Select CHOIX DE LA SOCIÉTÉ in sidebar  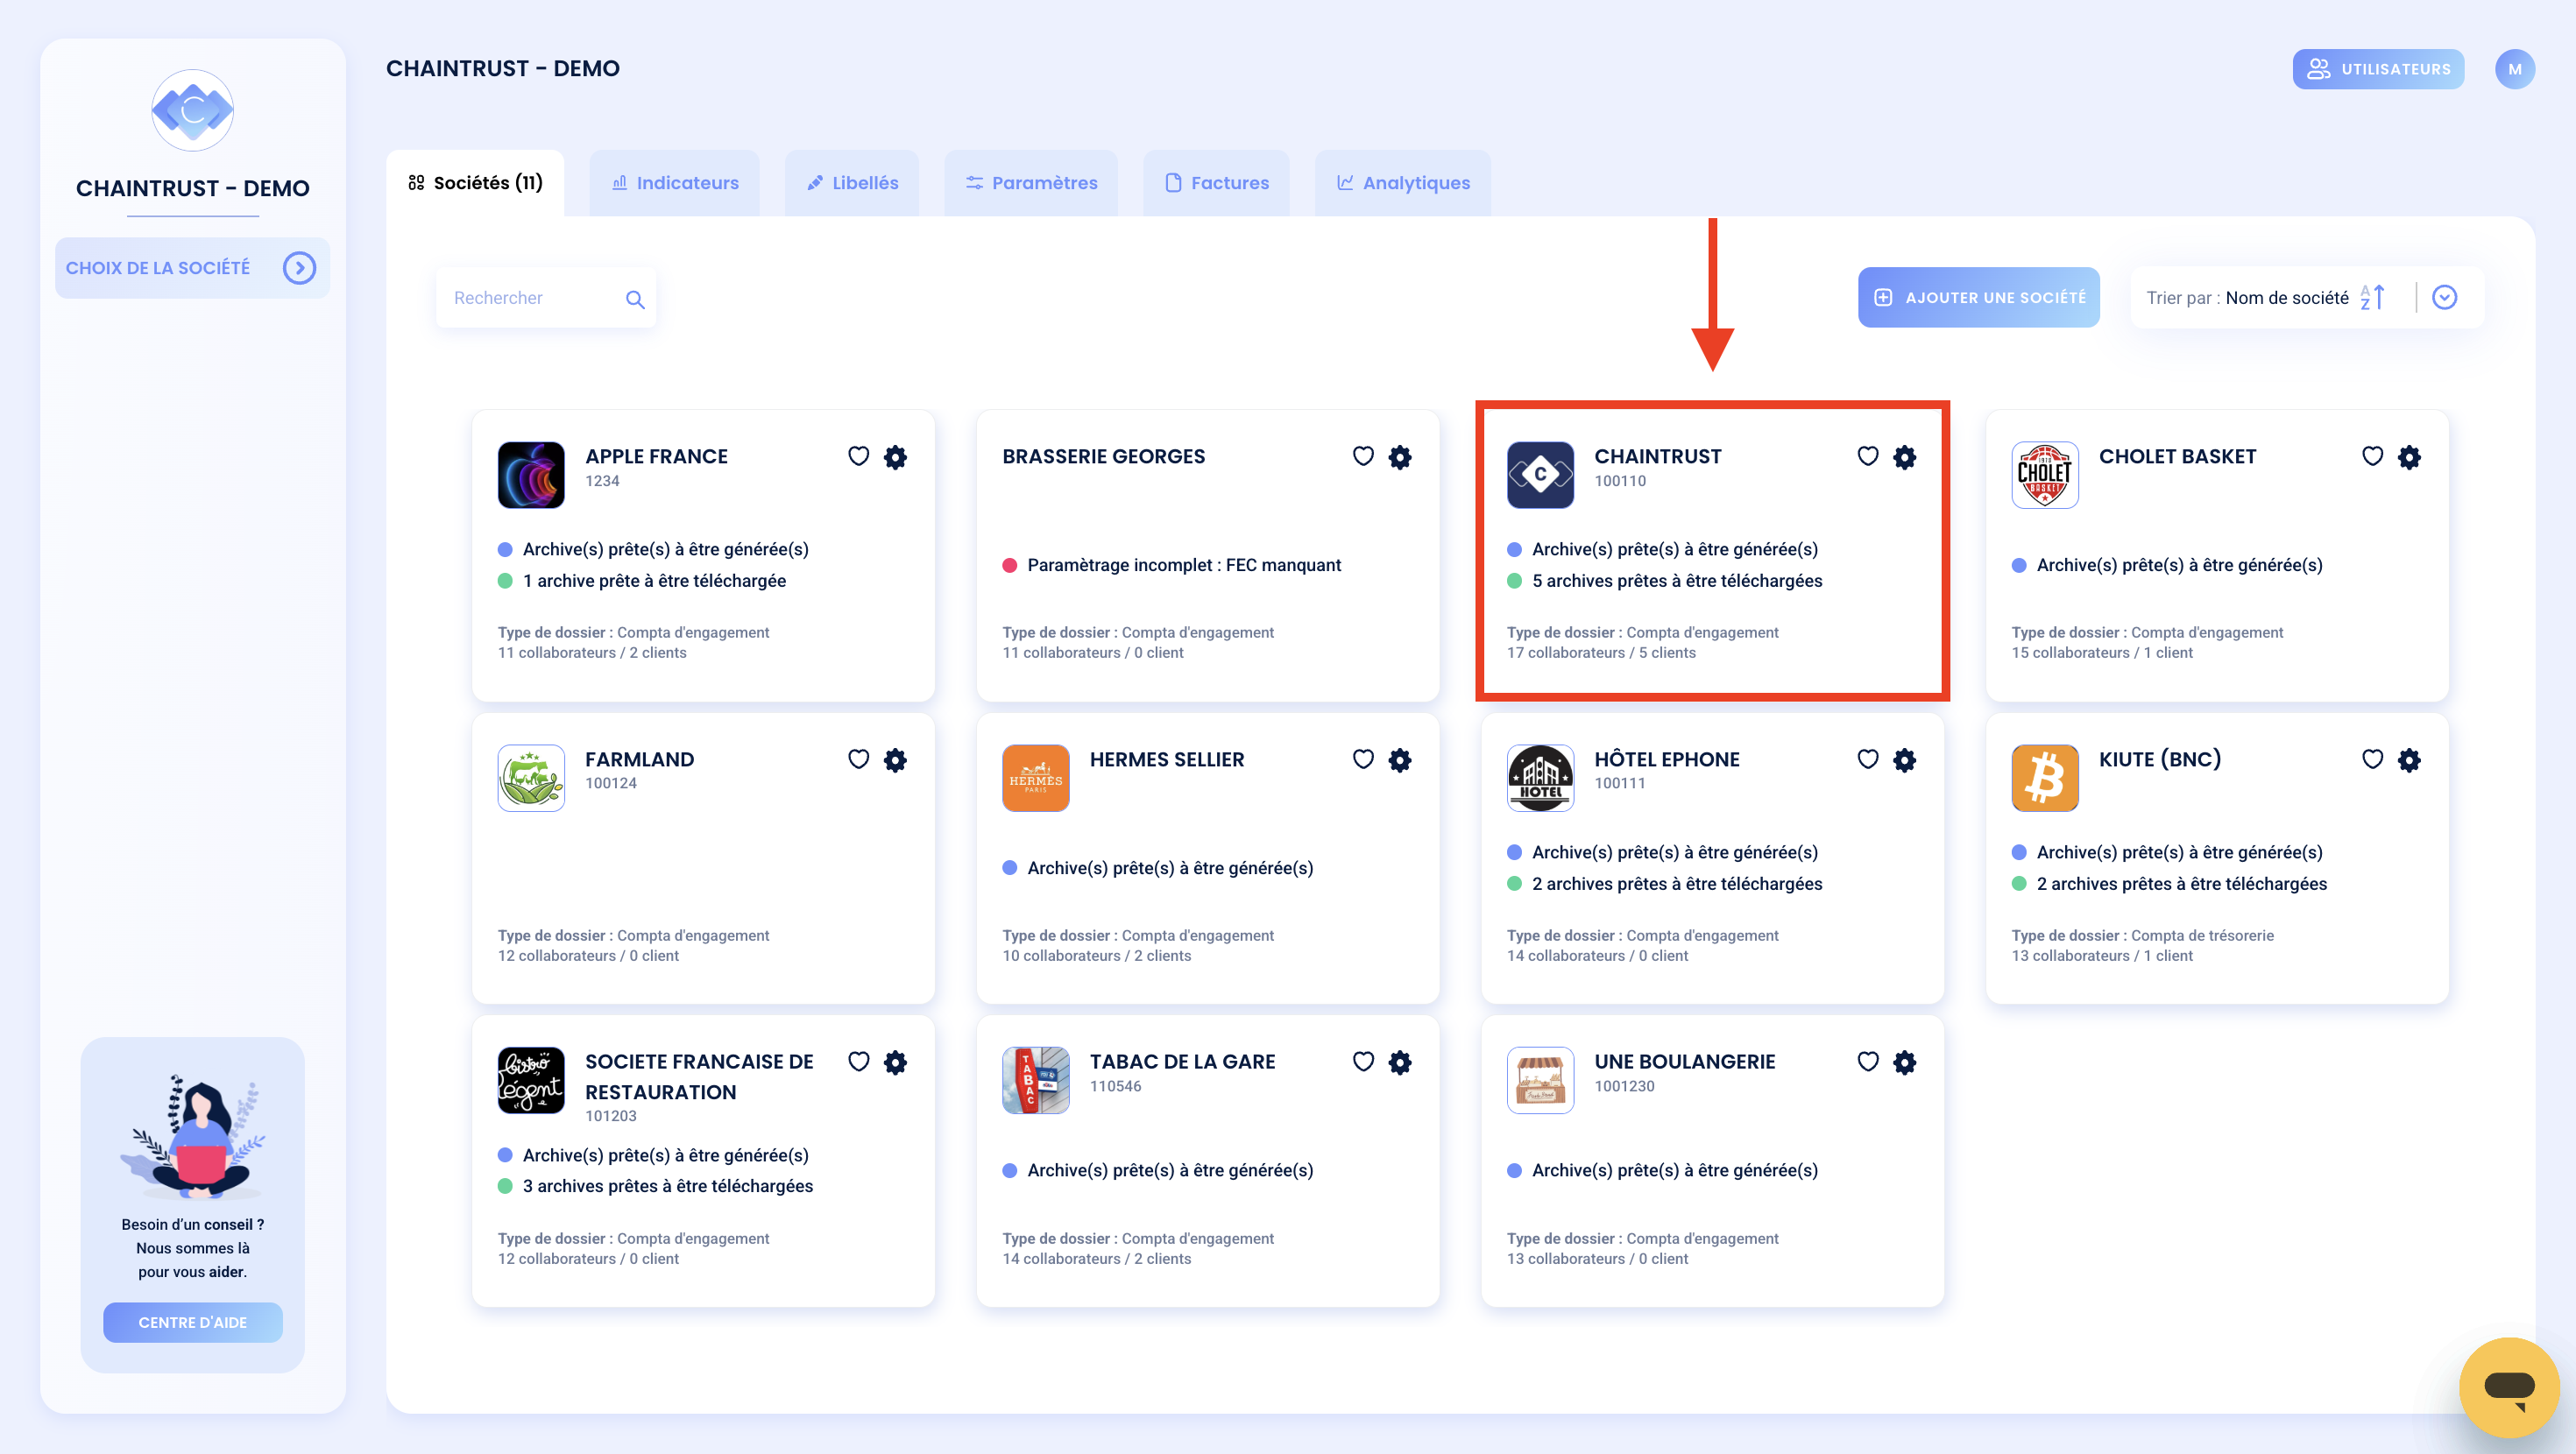(192, 268)
